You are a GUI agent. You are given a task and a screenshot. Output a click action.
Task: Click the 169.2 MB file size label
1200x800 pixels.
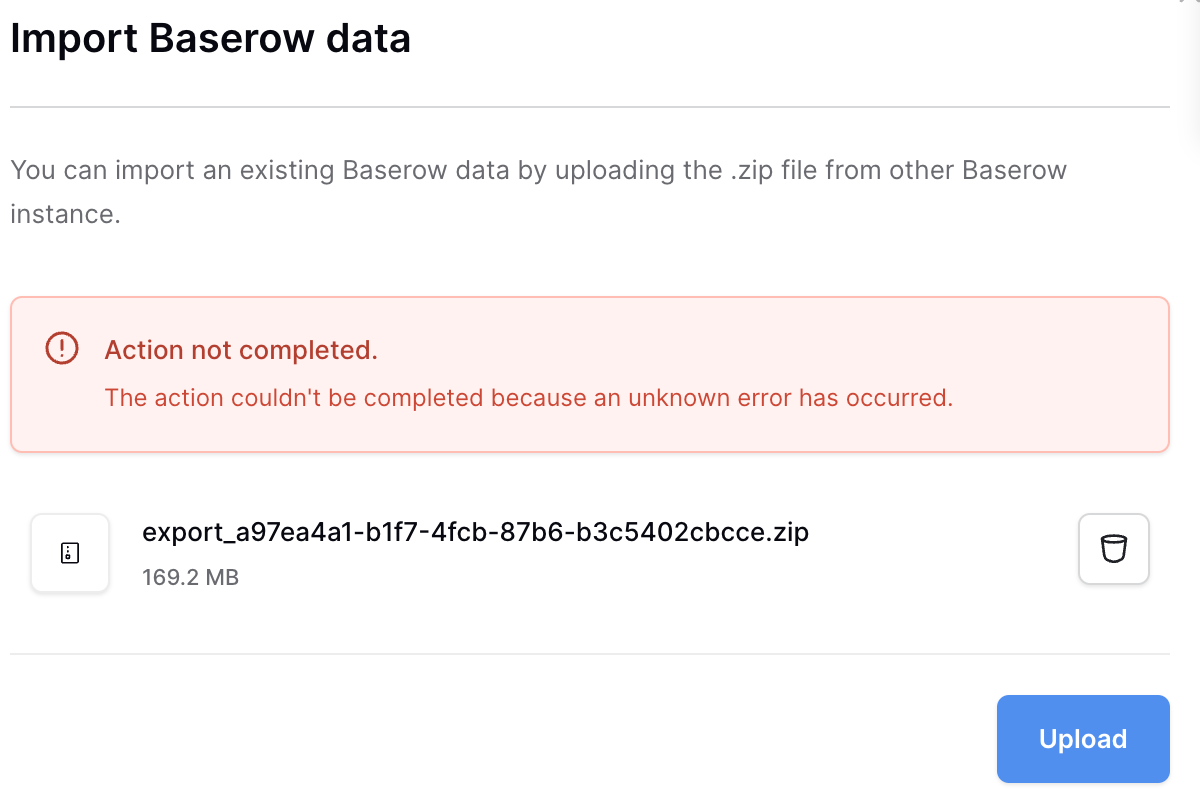pos(190,577)
